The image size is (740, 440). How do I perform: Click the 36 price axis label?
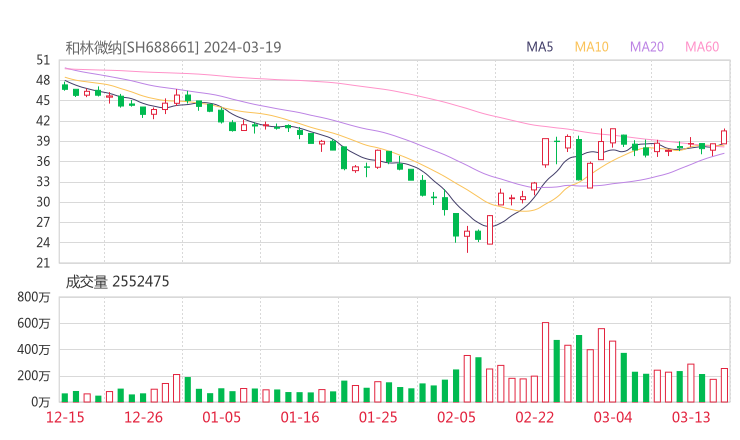coord(43,161)
